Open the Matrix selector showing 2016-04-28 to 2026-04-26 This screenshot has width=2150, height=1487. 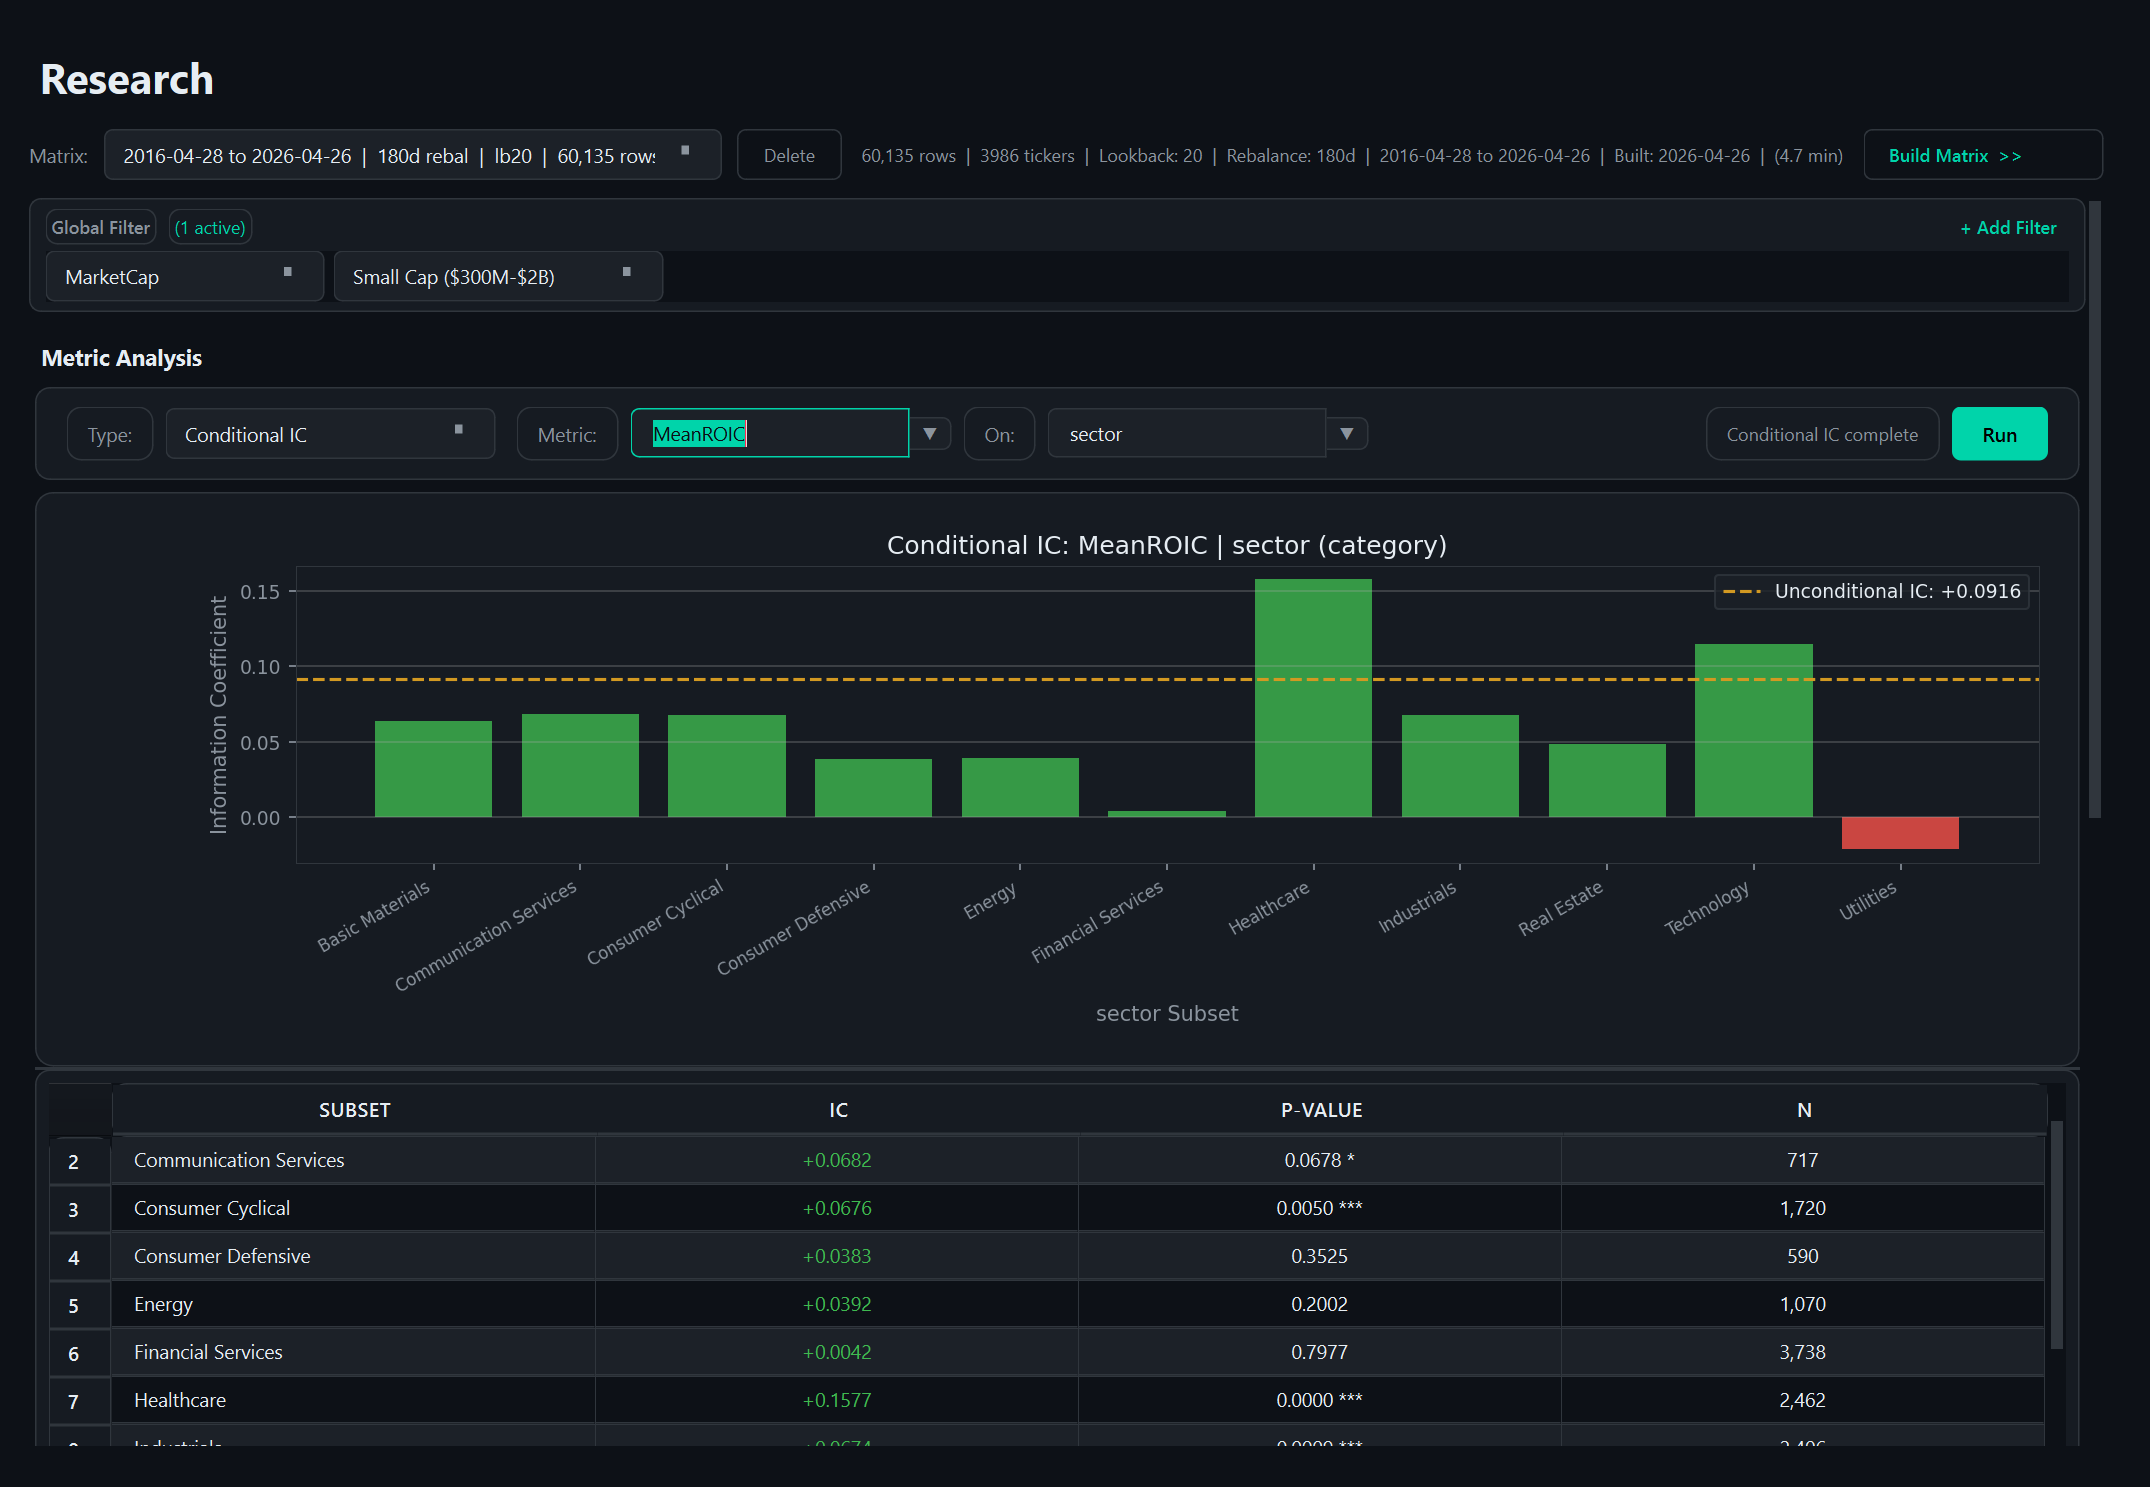tap(390, 155)
